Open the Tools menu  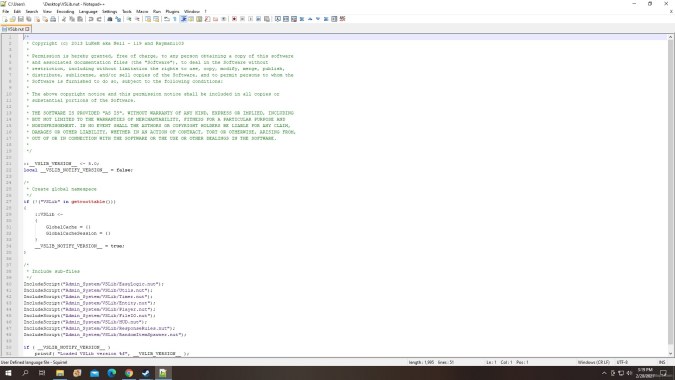coord(127,12)
